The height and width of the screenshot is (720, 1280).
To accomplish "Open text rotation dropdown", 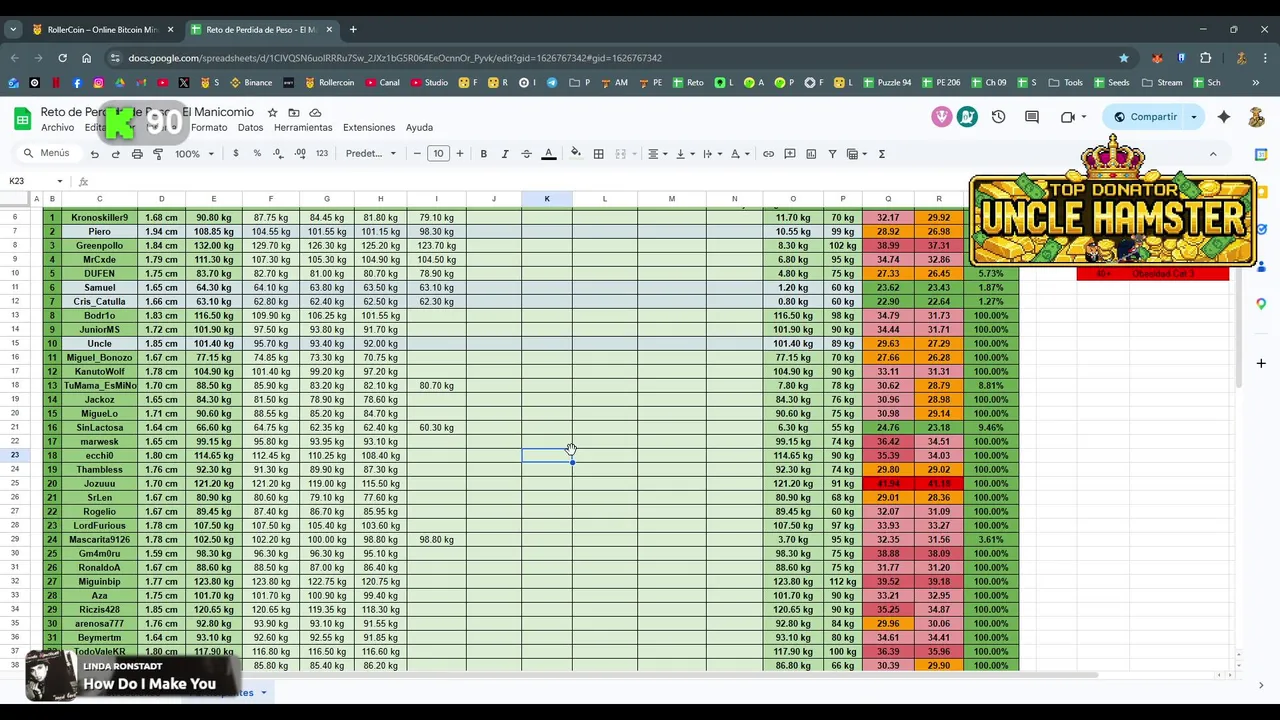I will (739, 154).
